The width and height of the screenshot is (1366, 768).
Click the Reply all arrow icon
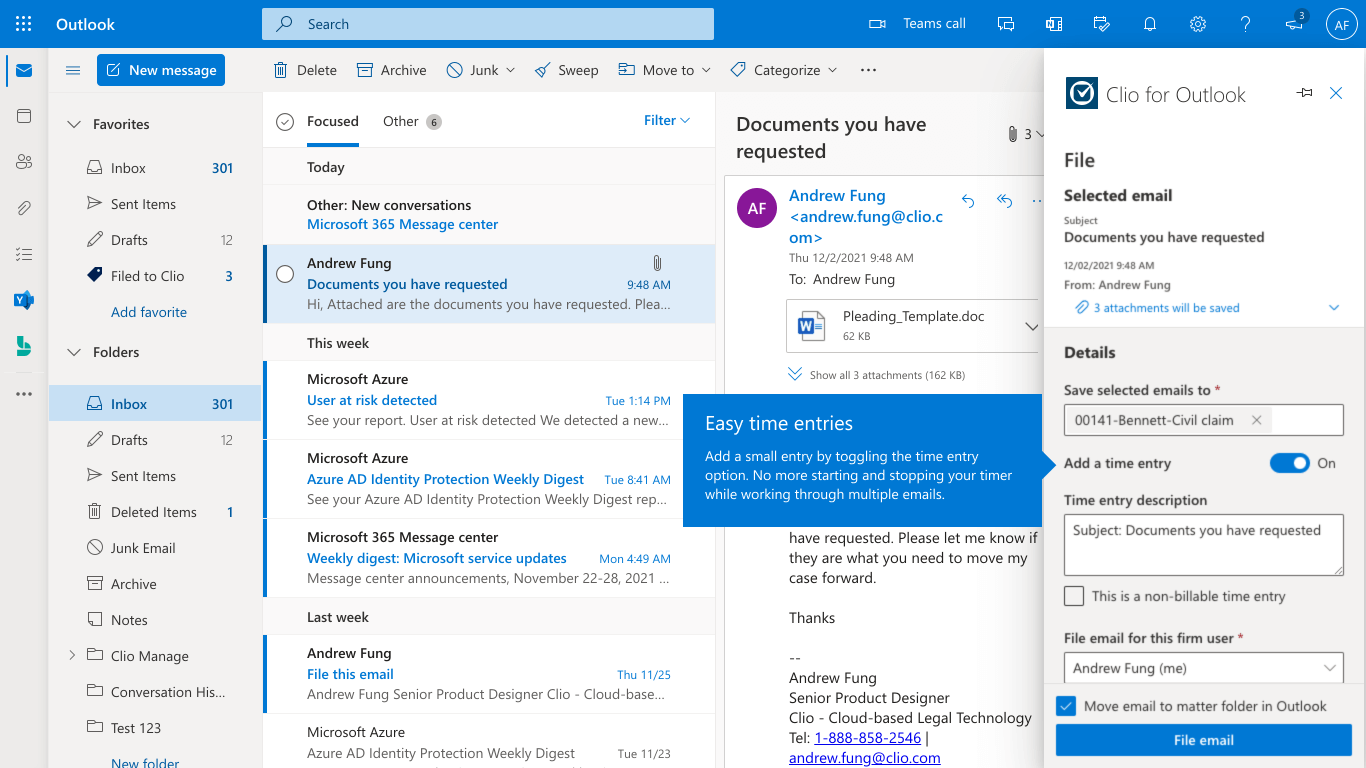[1004, 201]
